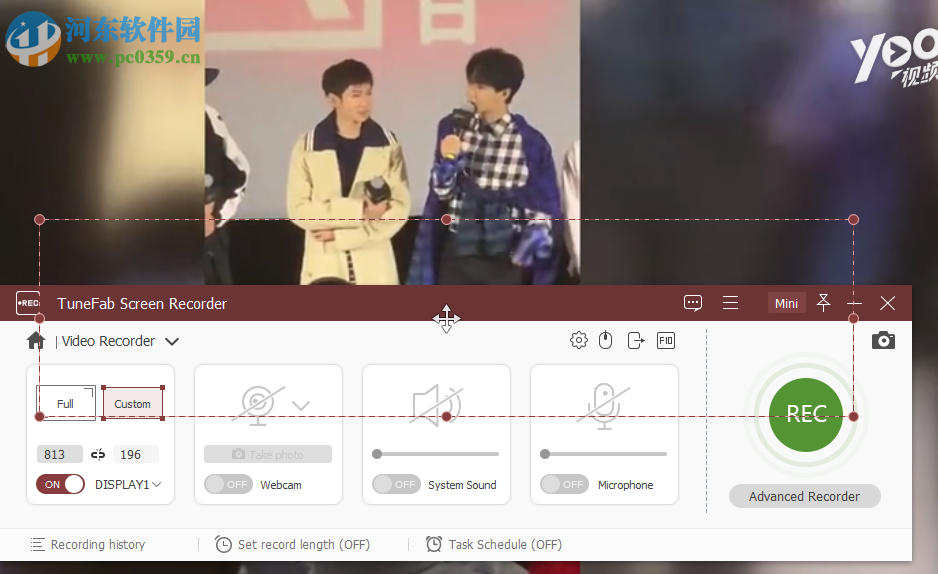Open output export settings icon

(x=635, y=340)
